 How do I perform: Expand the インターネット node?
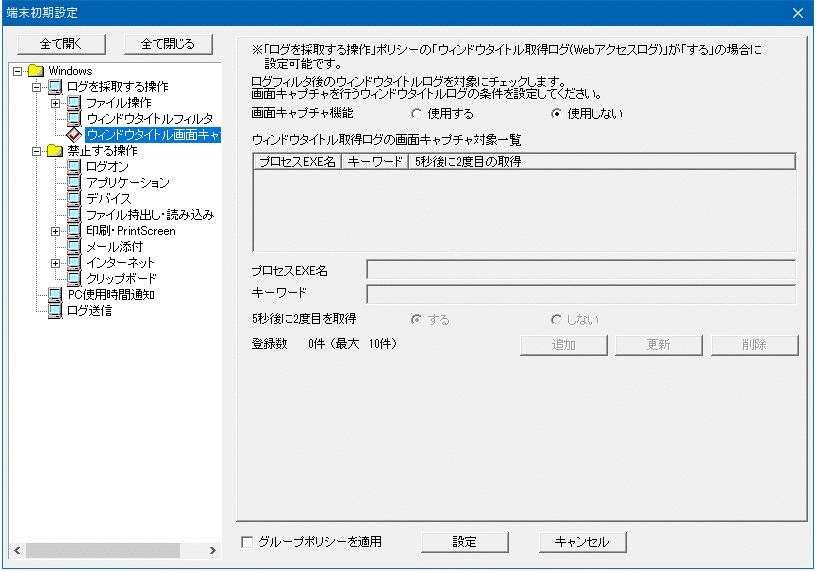[55, 263]
